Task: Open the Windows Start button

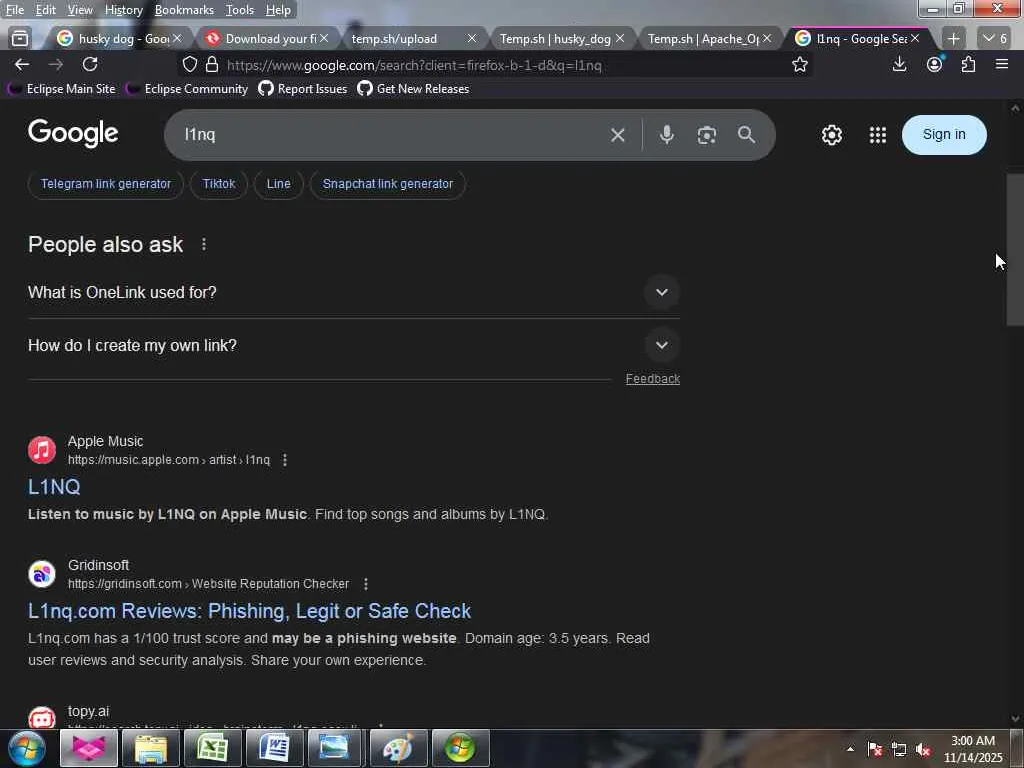Action: (27, 748)
